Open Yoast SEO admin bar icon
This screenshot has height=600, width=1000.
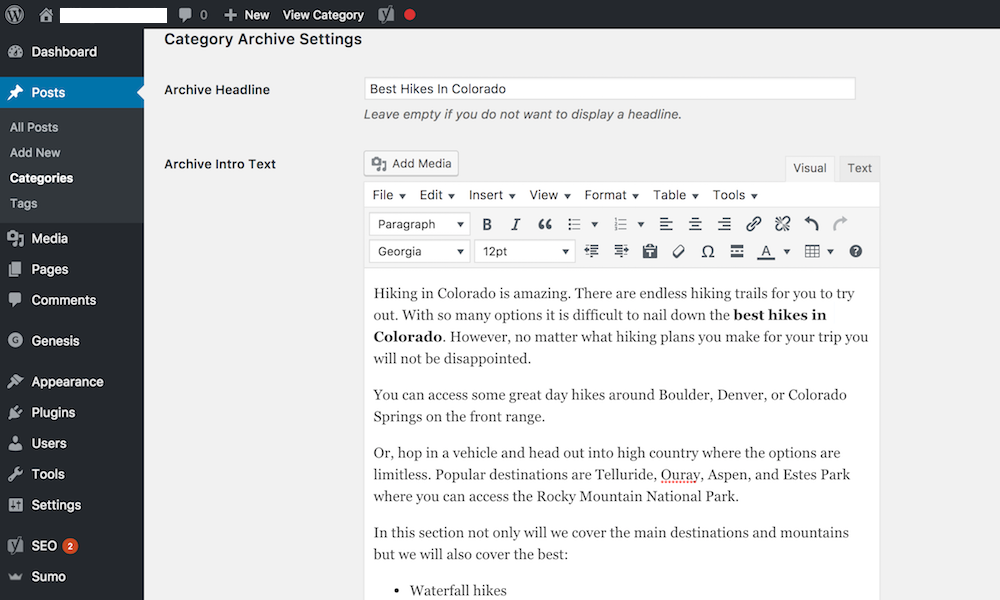pyautogui.click(x=386, y=15)
